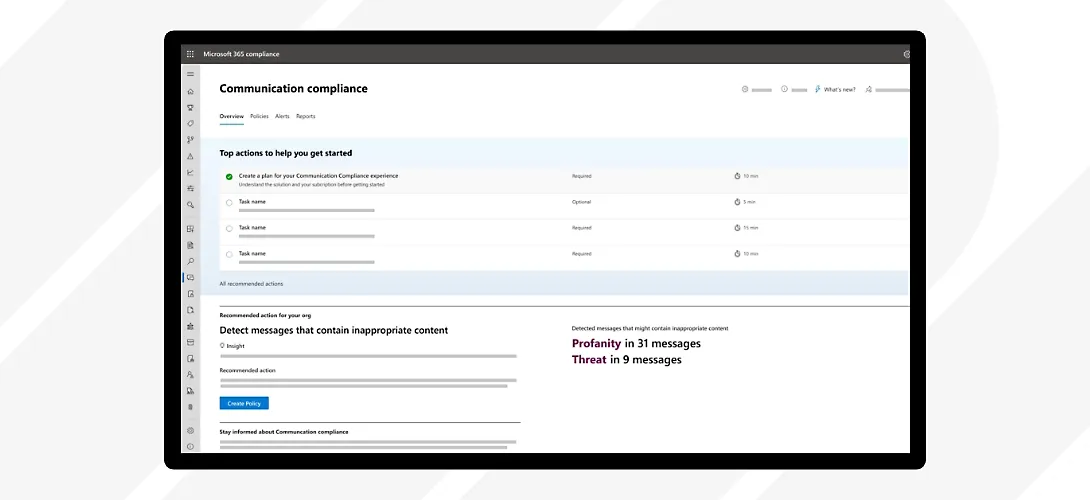This screenshot has height=500, width=1090.
Task: Switch to the Reports tab
Action: coord(306,116)
